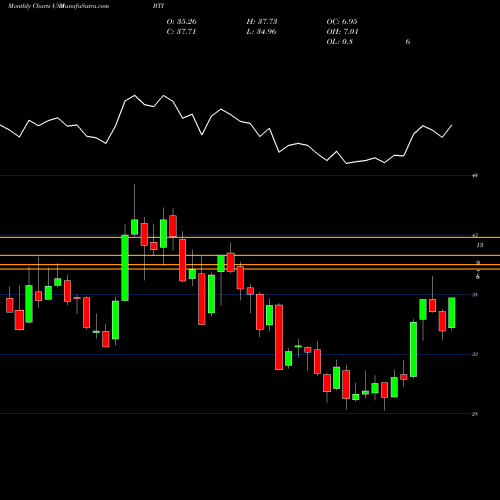
Task: Click the 'OL: 0.8' reading
Action: coord(340,42)
